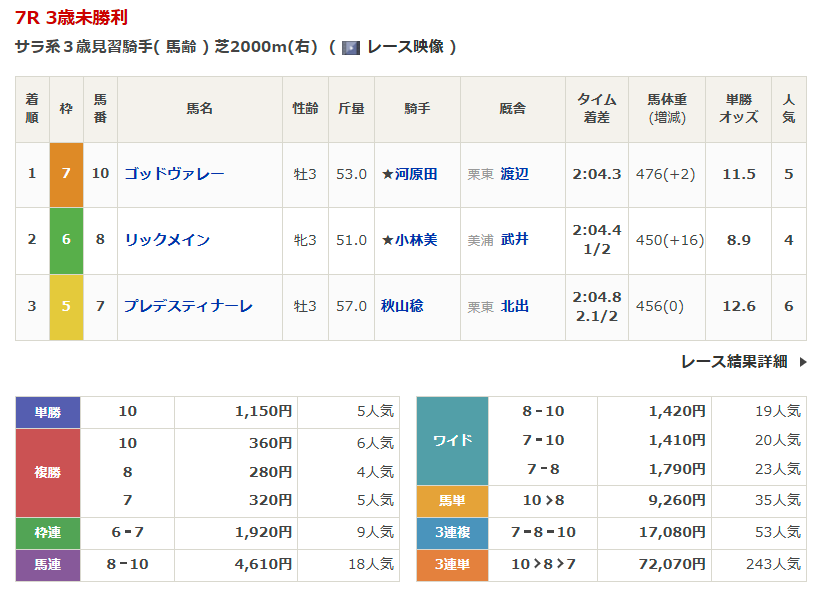824x591 pixels.
Task: Click the green frame 6 cell
Action: 66,240
